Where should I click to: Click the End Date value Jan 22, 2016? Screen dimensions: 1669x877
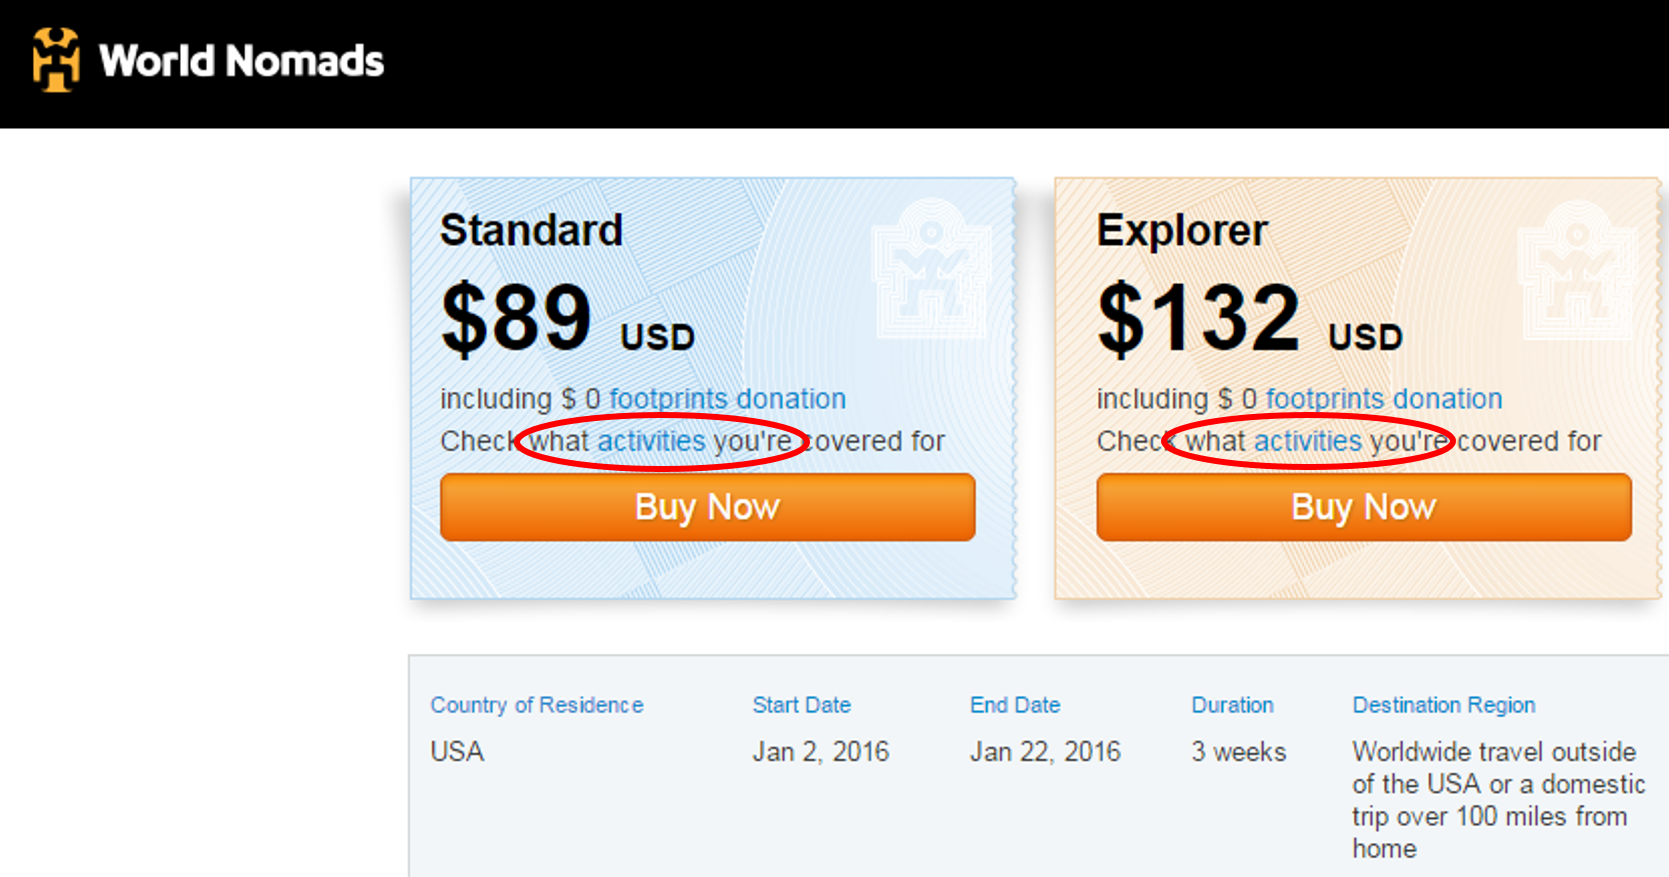coord(1045,752)
